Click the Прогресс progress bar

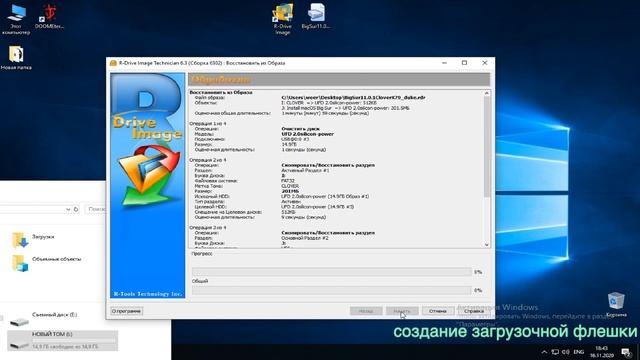[332, 272]
